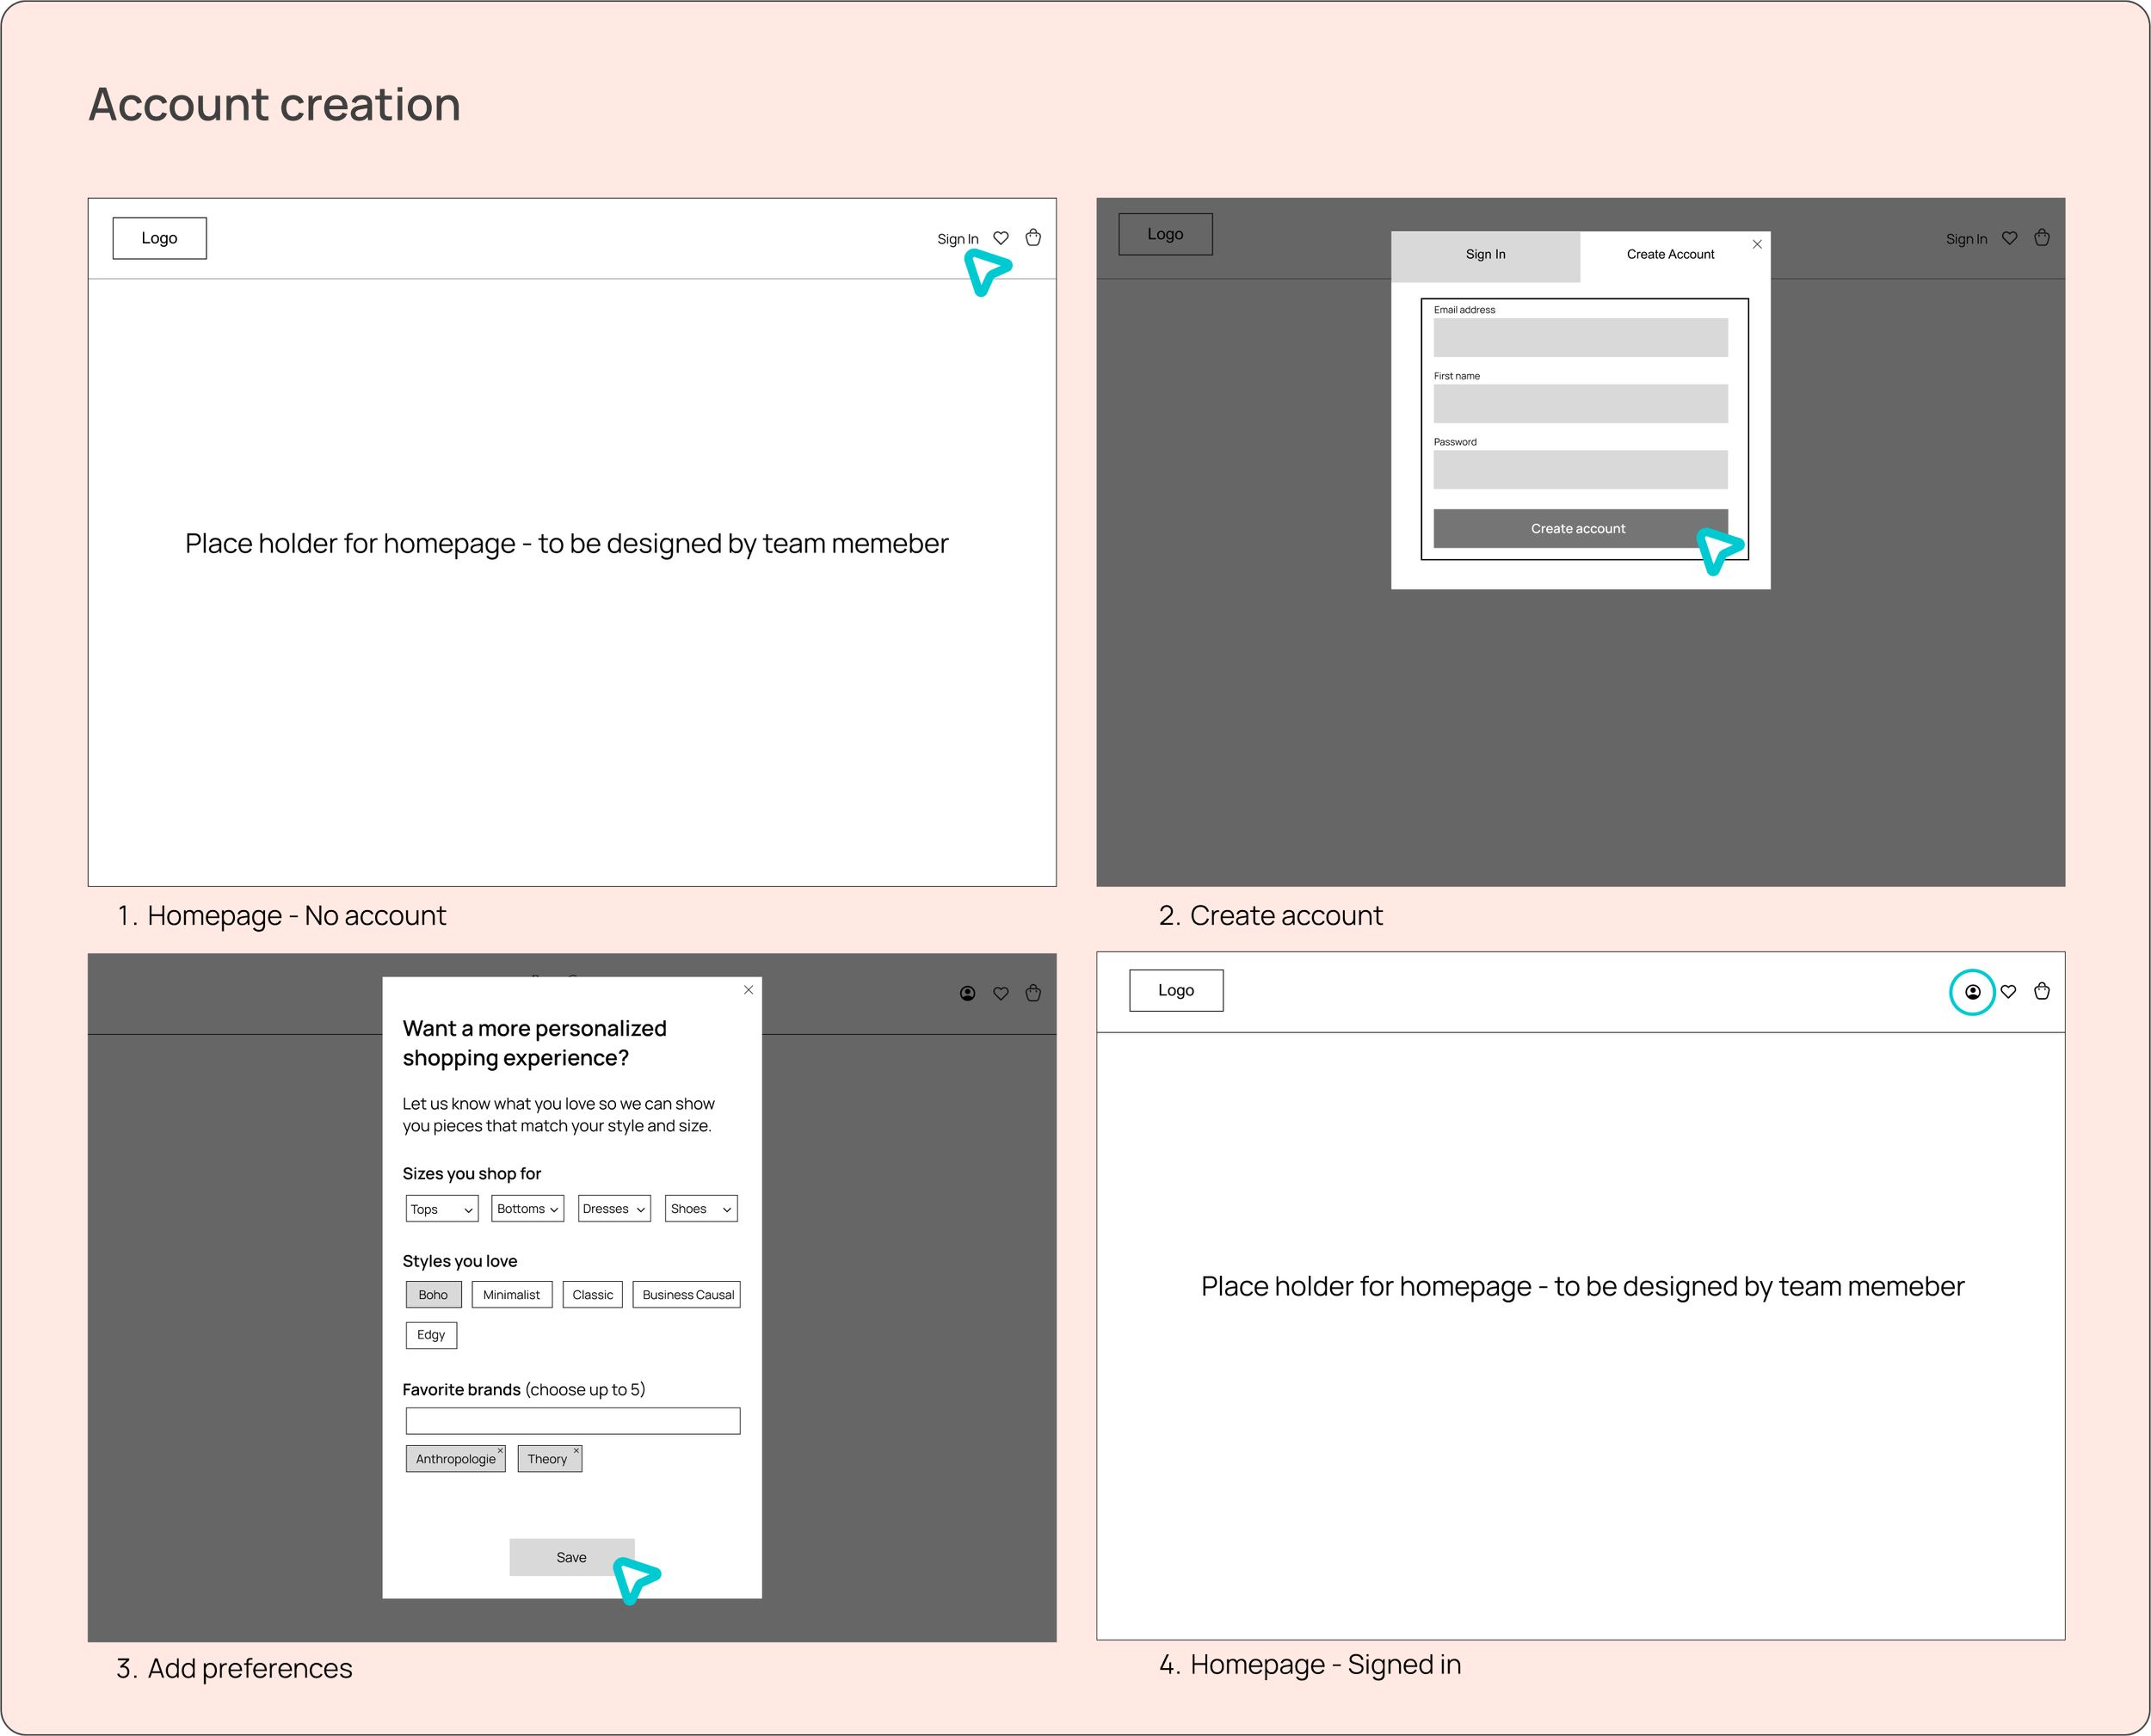The height and width of the screenshot is (1736, 2151).
Task: Click wishlist heart icon on no-account homepage
Action: 1001,238
